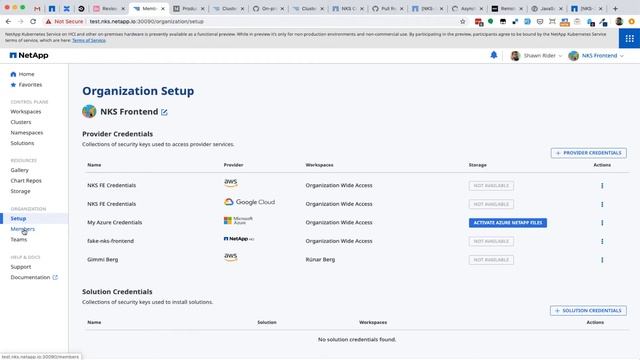Select Setup in the sidebar

click(x=18, y=218)
